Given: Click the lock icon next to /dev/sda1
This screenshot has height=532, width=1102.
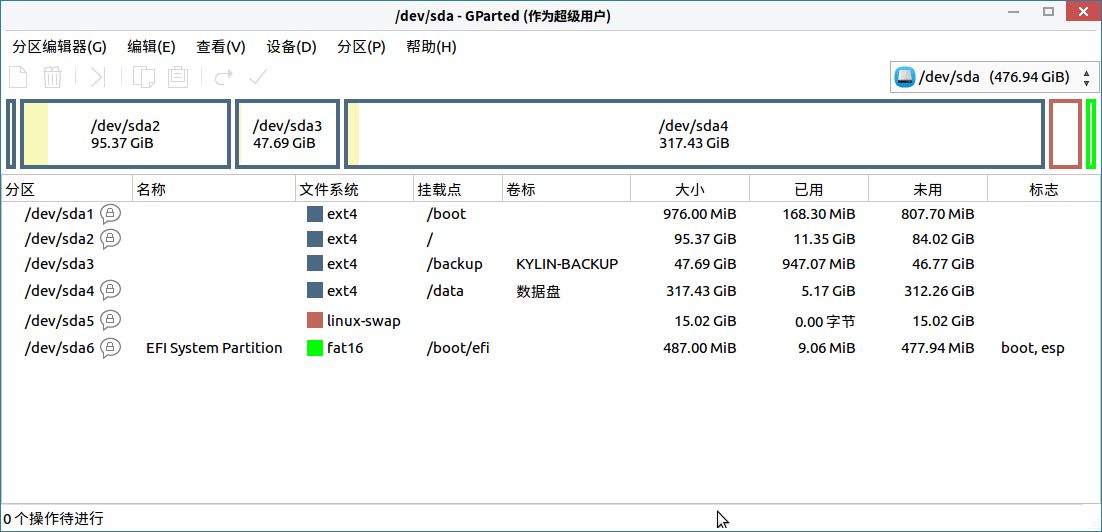Looking at the screenshot, I should 110,213.
